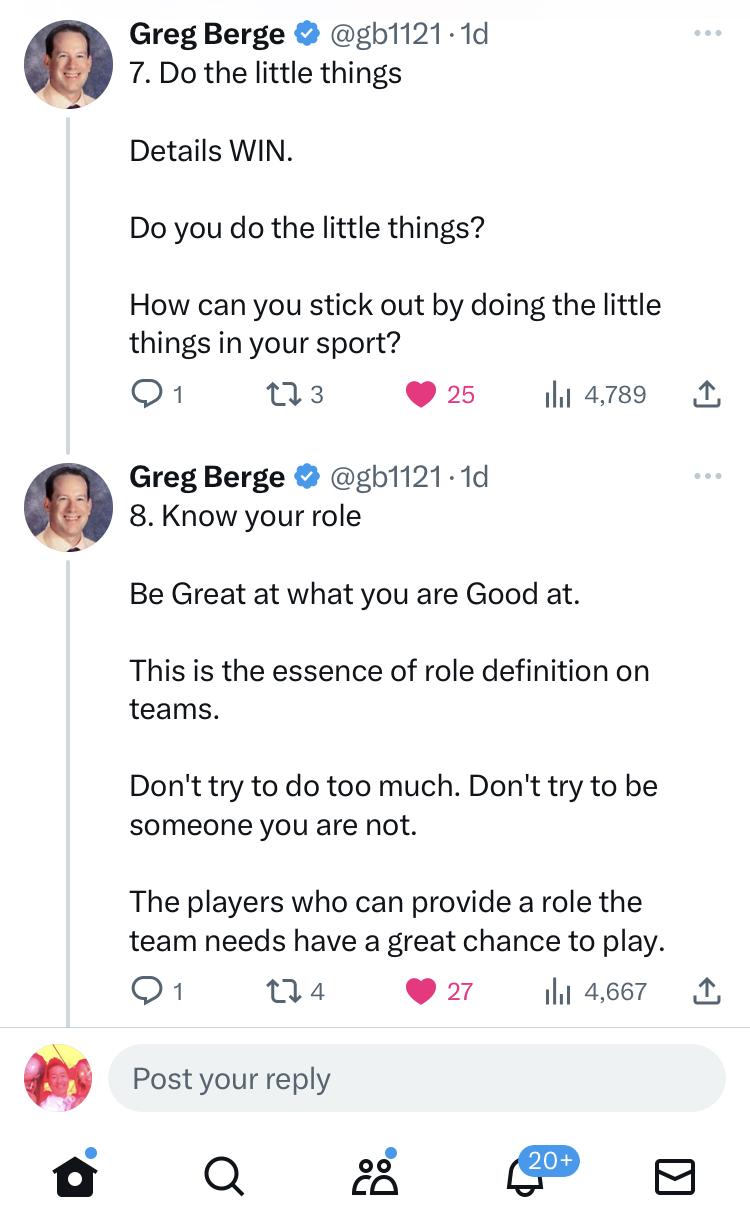Viewport: 750px width, 1226px height.
Task: Reply to the "Know your role" tweet
Action: point(146,991)
